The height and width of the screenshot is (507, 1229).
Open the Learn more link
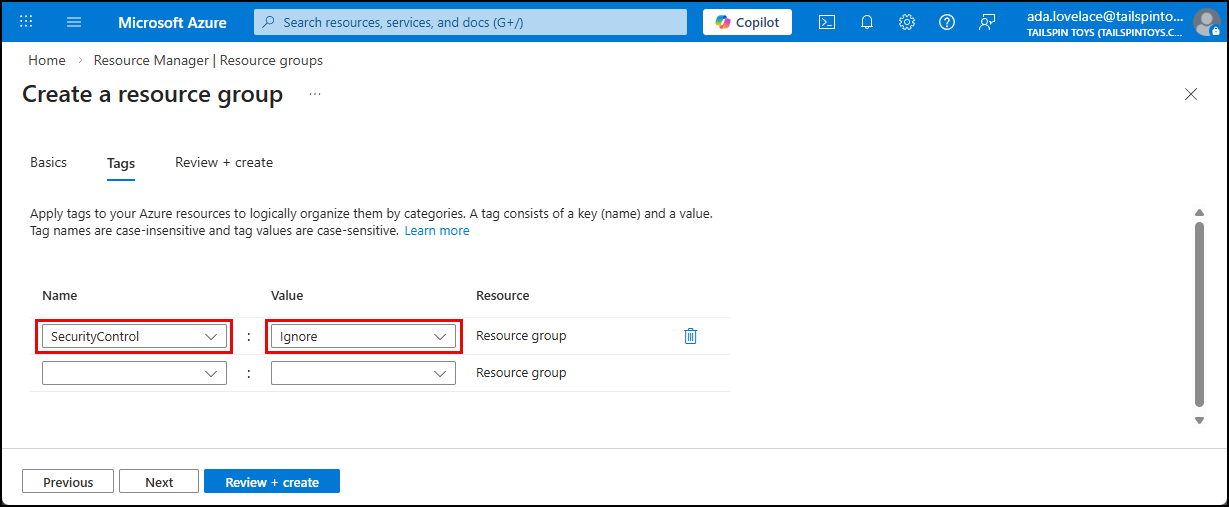(x=437, y=230)
